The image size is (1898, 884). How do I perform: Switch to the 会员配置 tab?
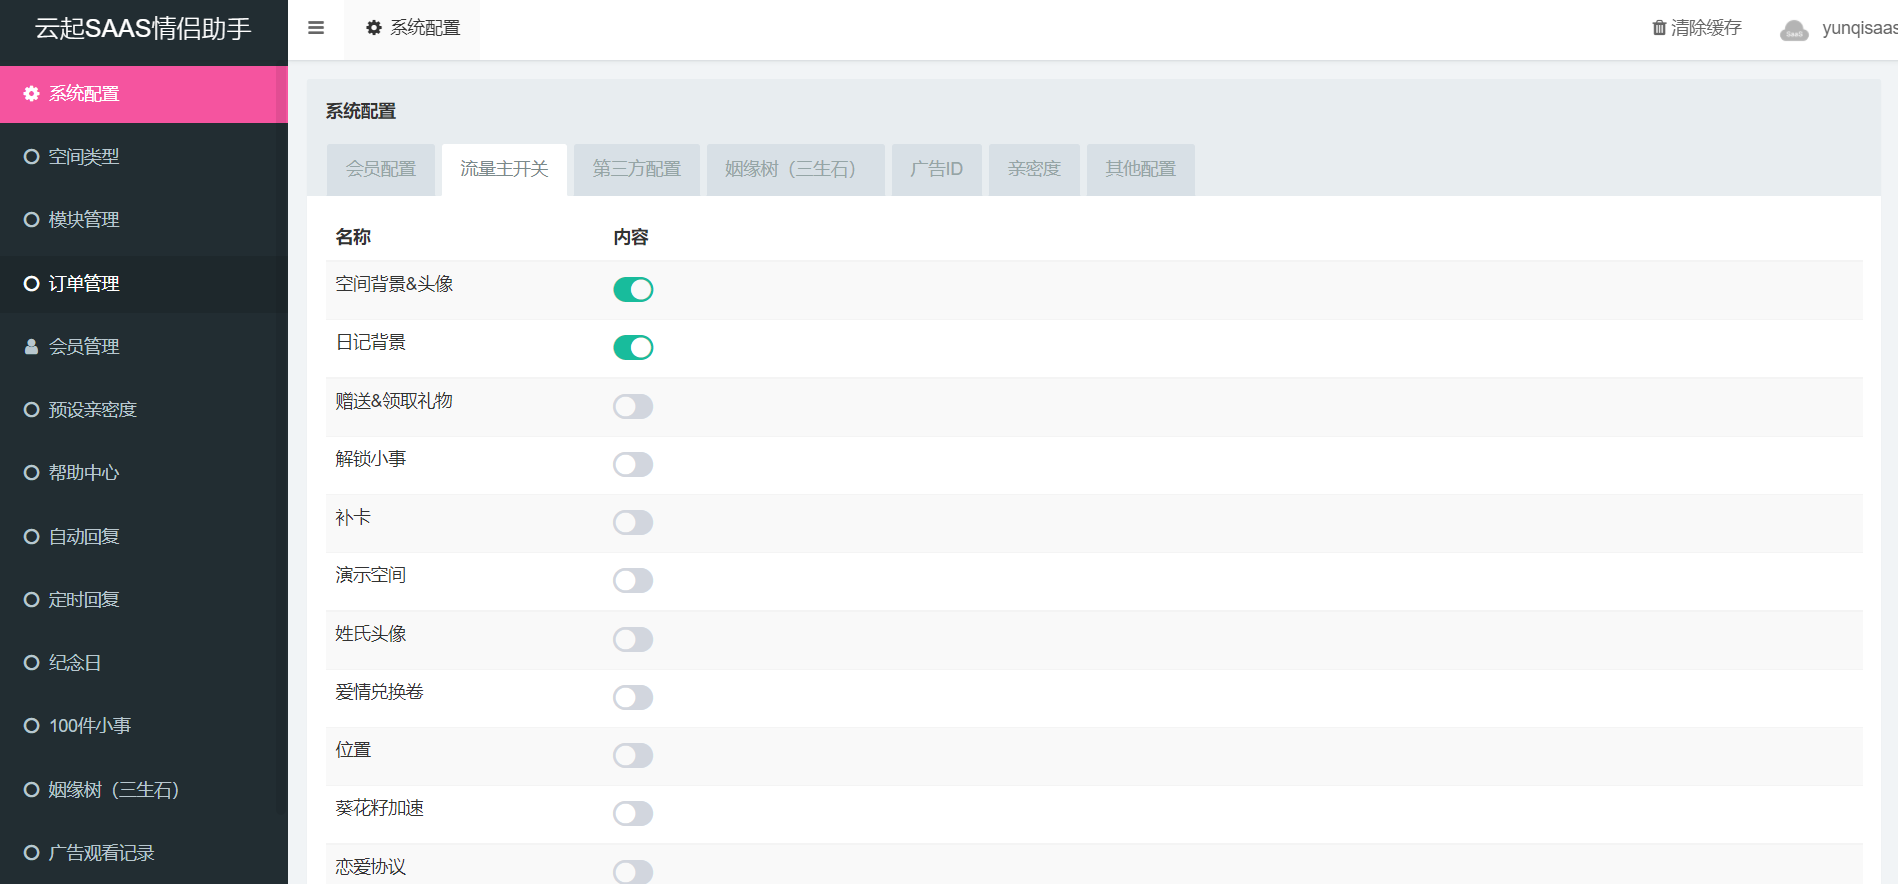pos(381,169)
